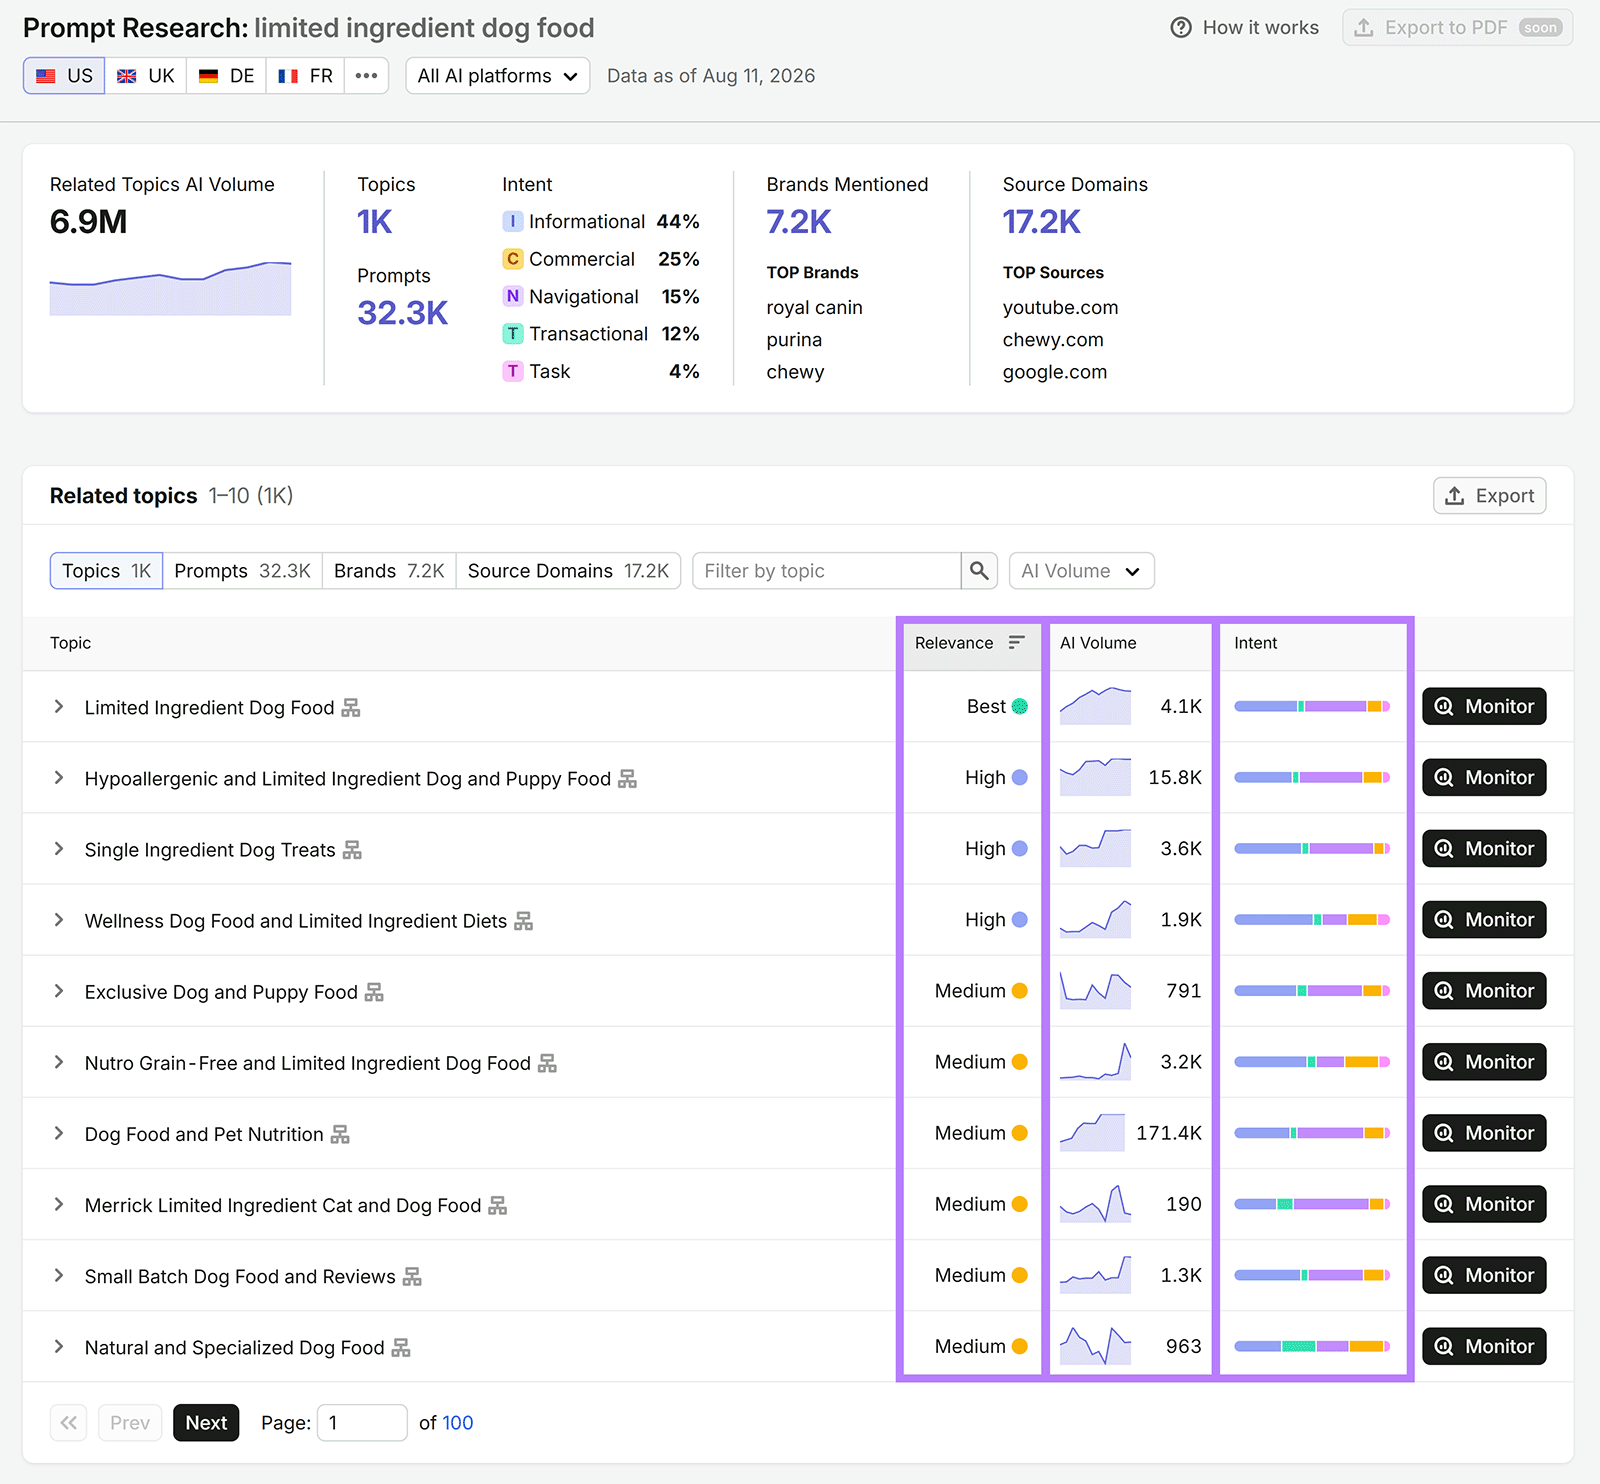This screenshot has height=1484, width=1600.
Task: Open the How it works help icon
Action: [1181, 28]
